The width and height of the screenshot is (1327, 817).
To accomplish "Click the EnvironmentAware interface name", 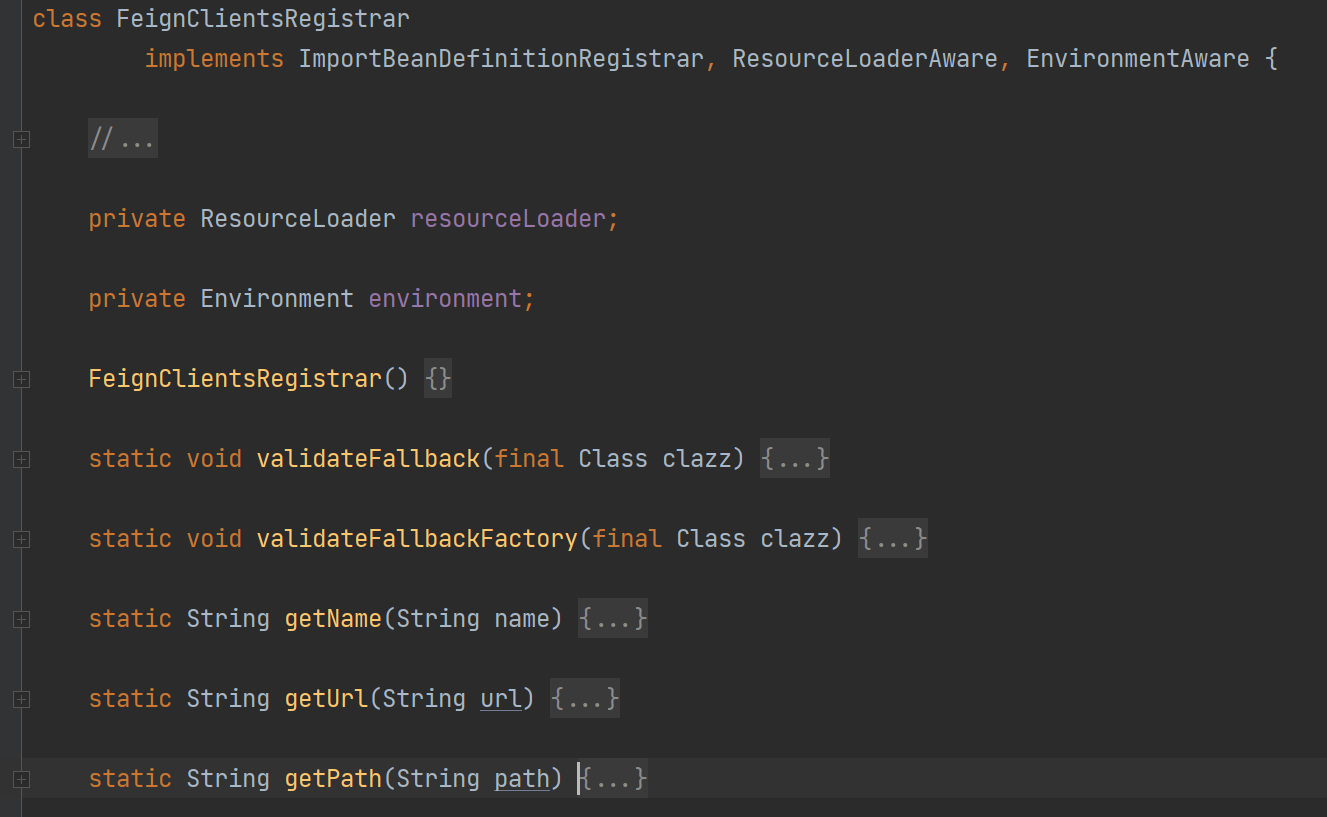I will [x=1137, y=59].
